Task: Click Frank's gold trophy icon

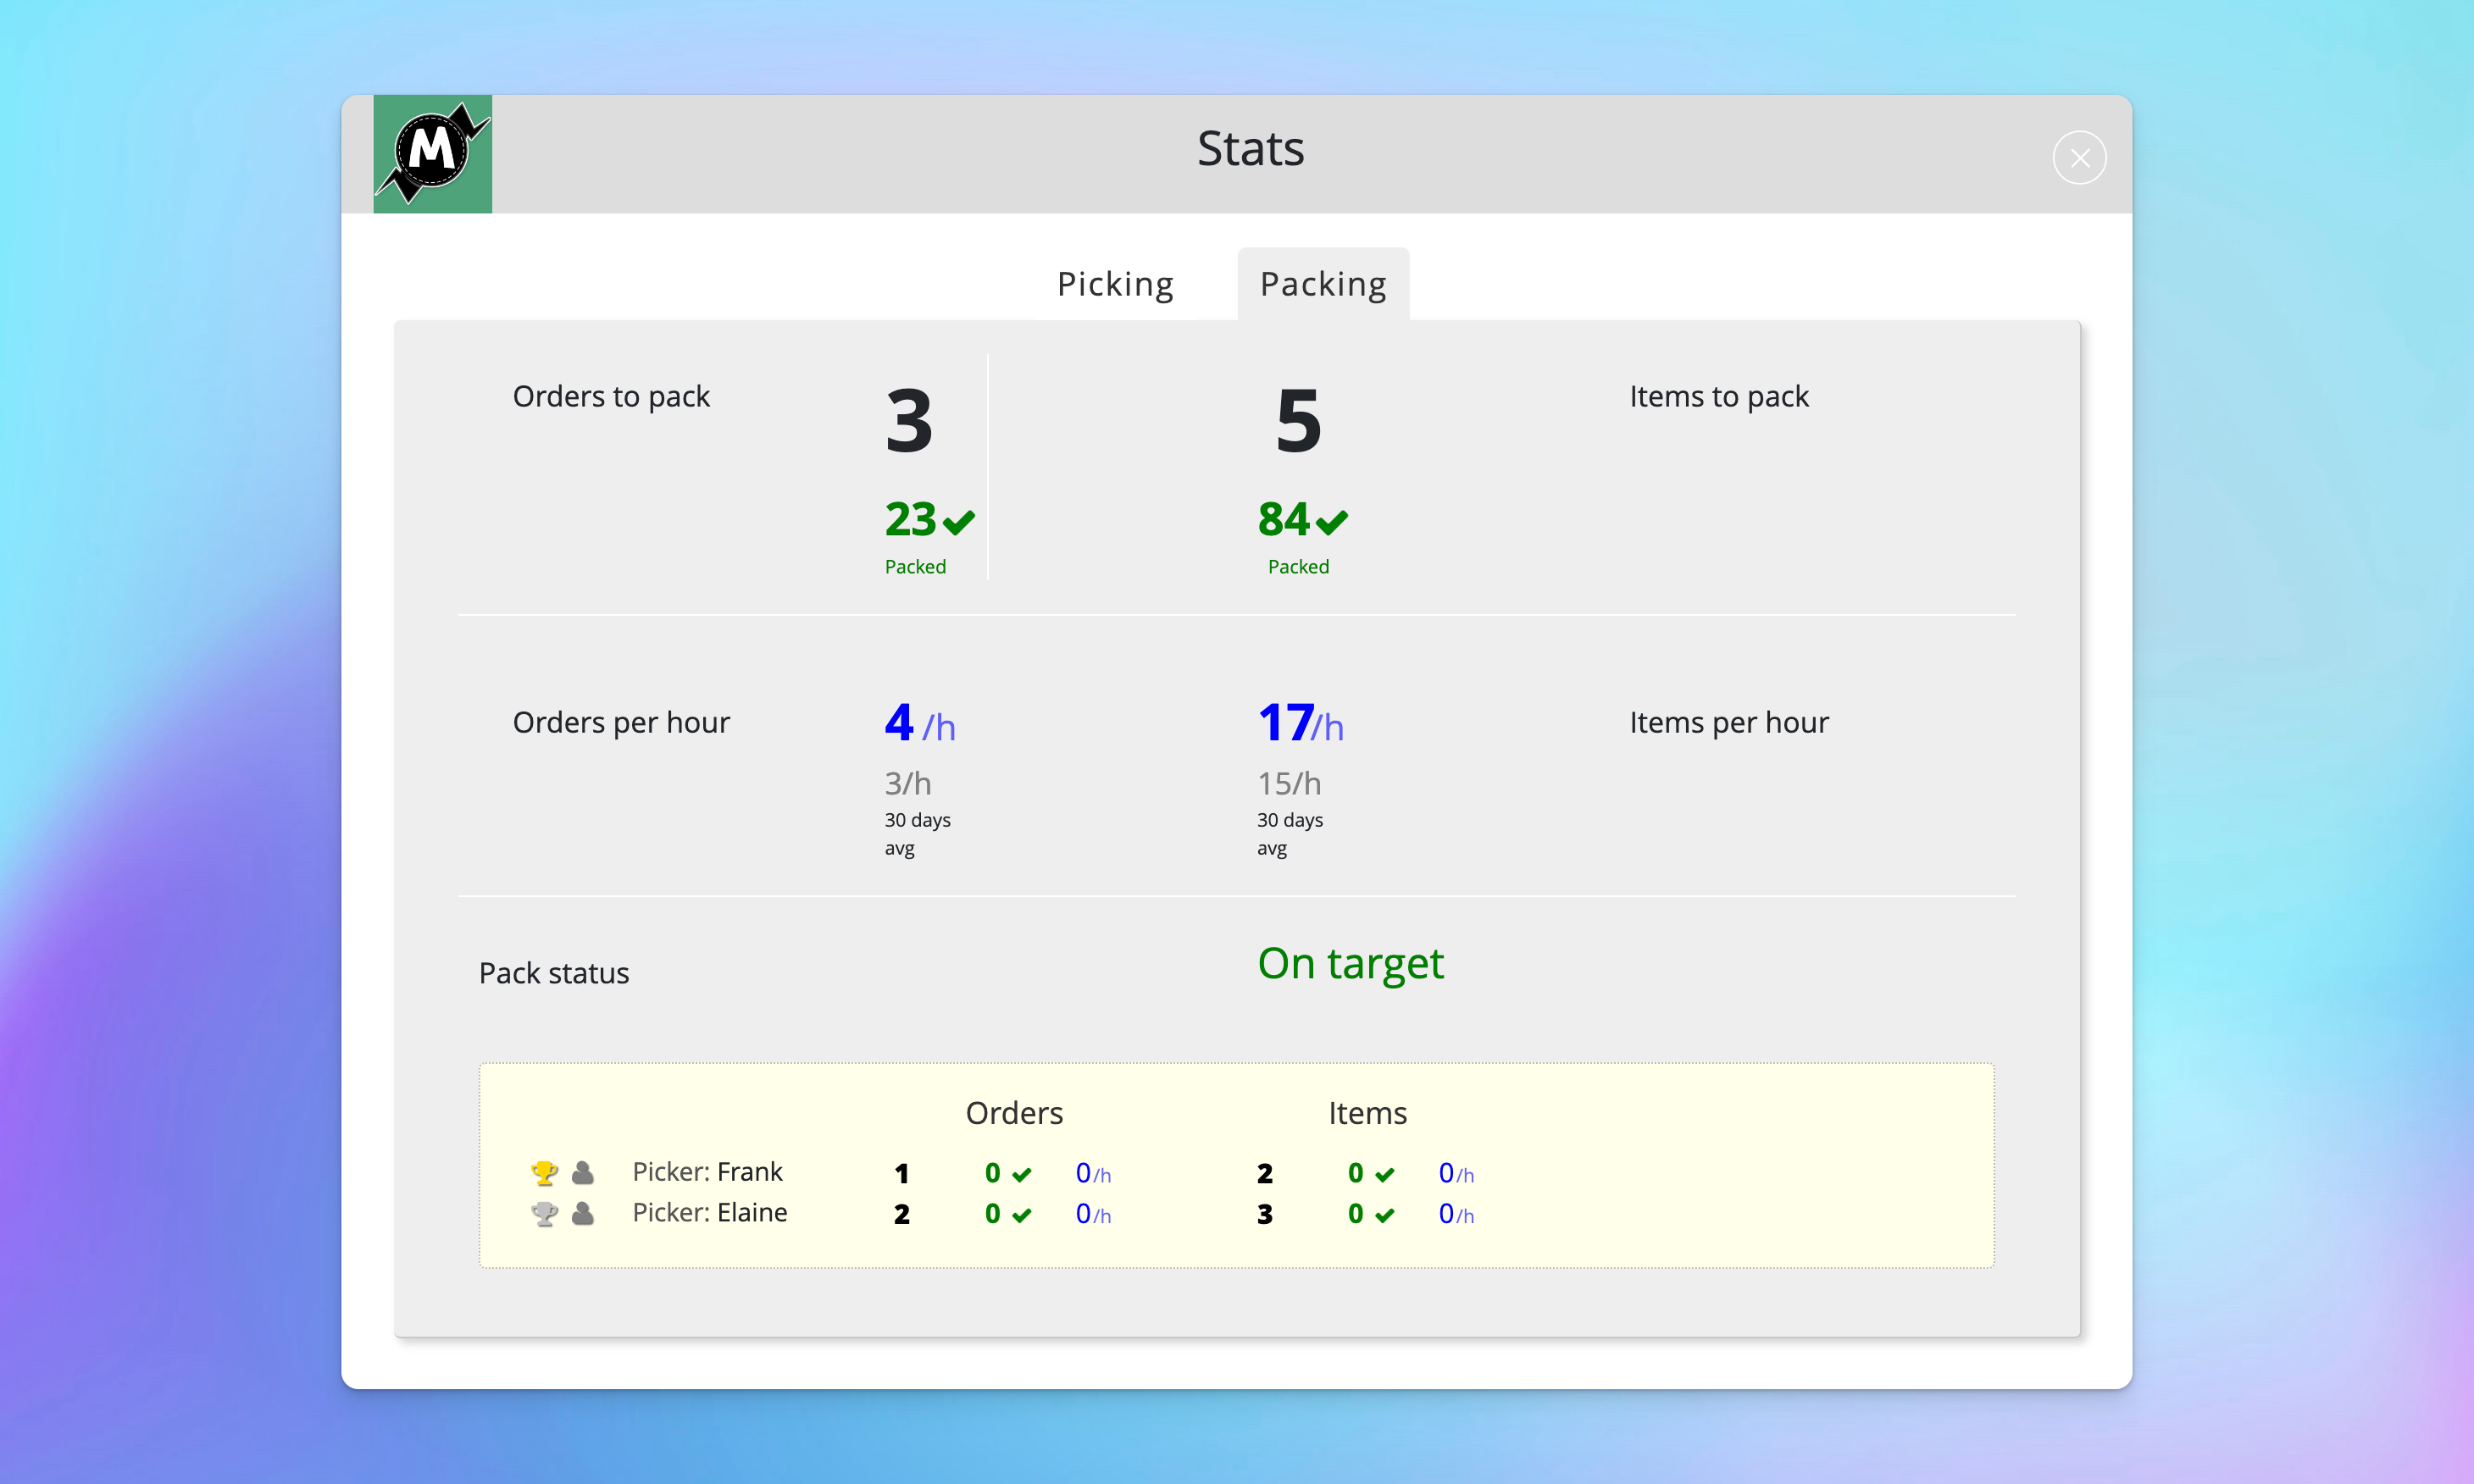Action: pyautogui.click(x=544, y=1172)
